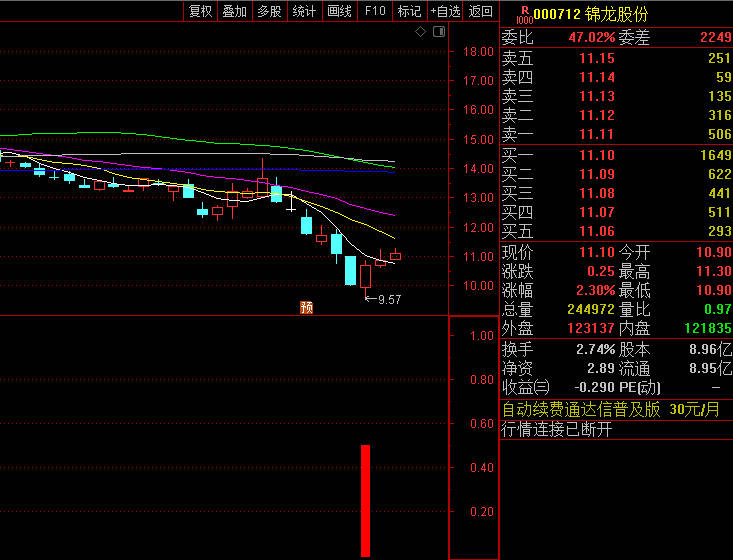Click the 内盘 value 121835

pos(708,328)
